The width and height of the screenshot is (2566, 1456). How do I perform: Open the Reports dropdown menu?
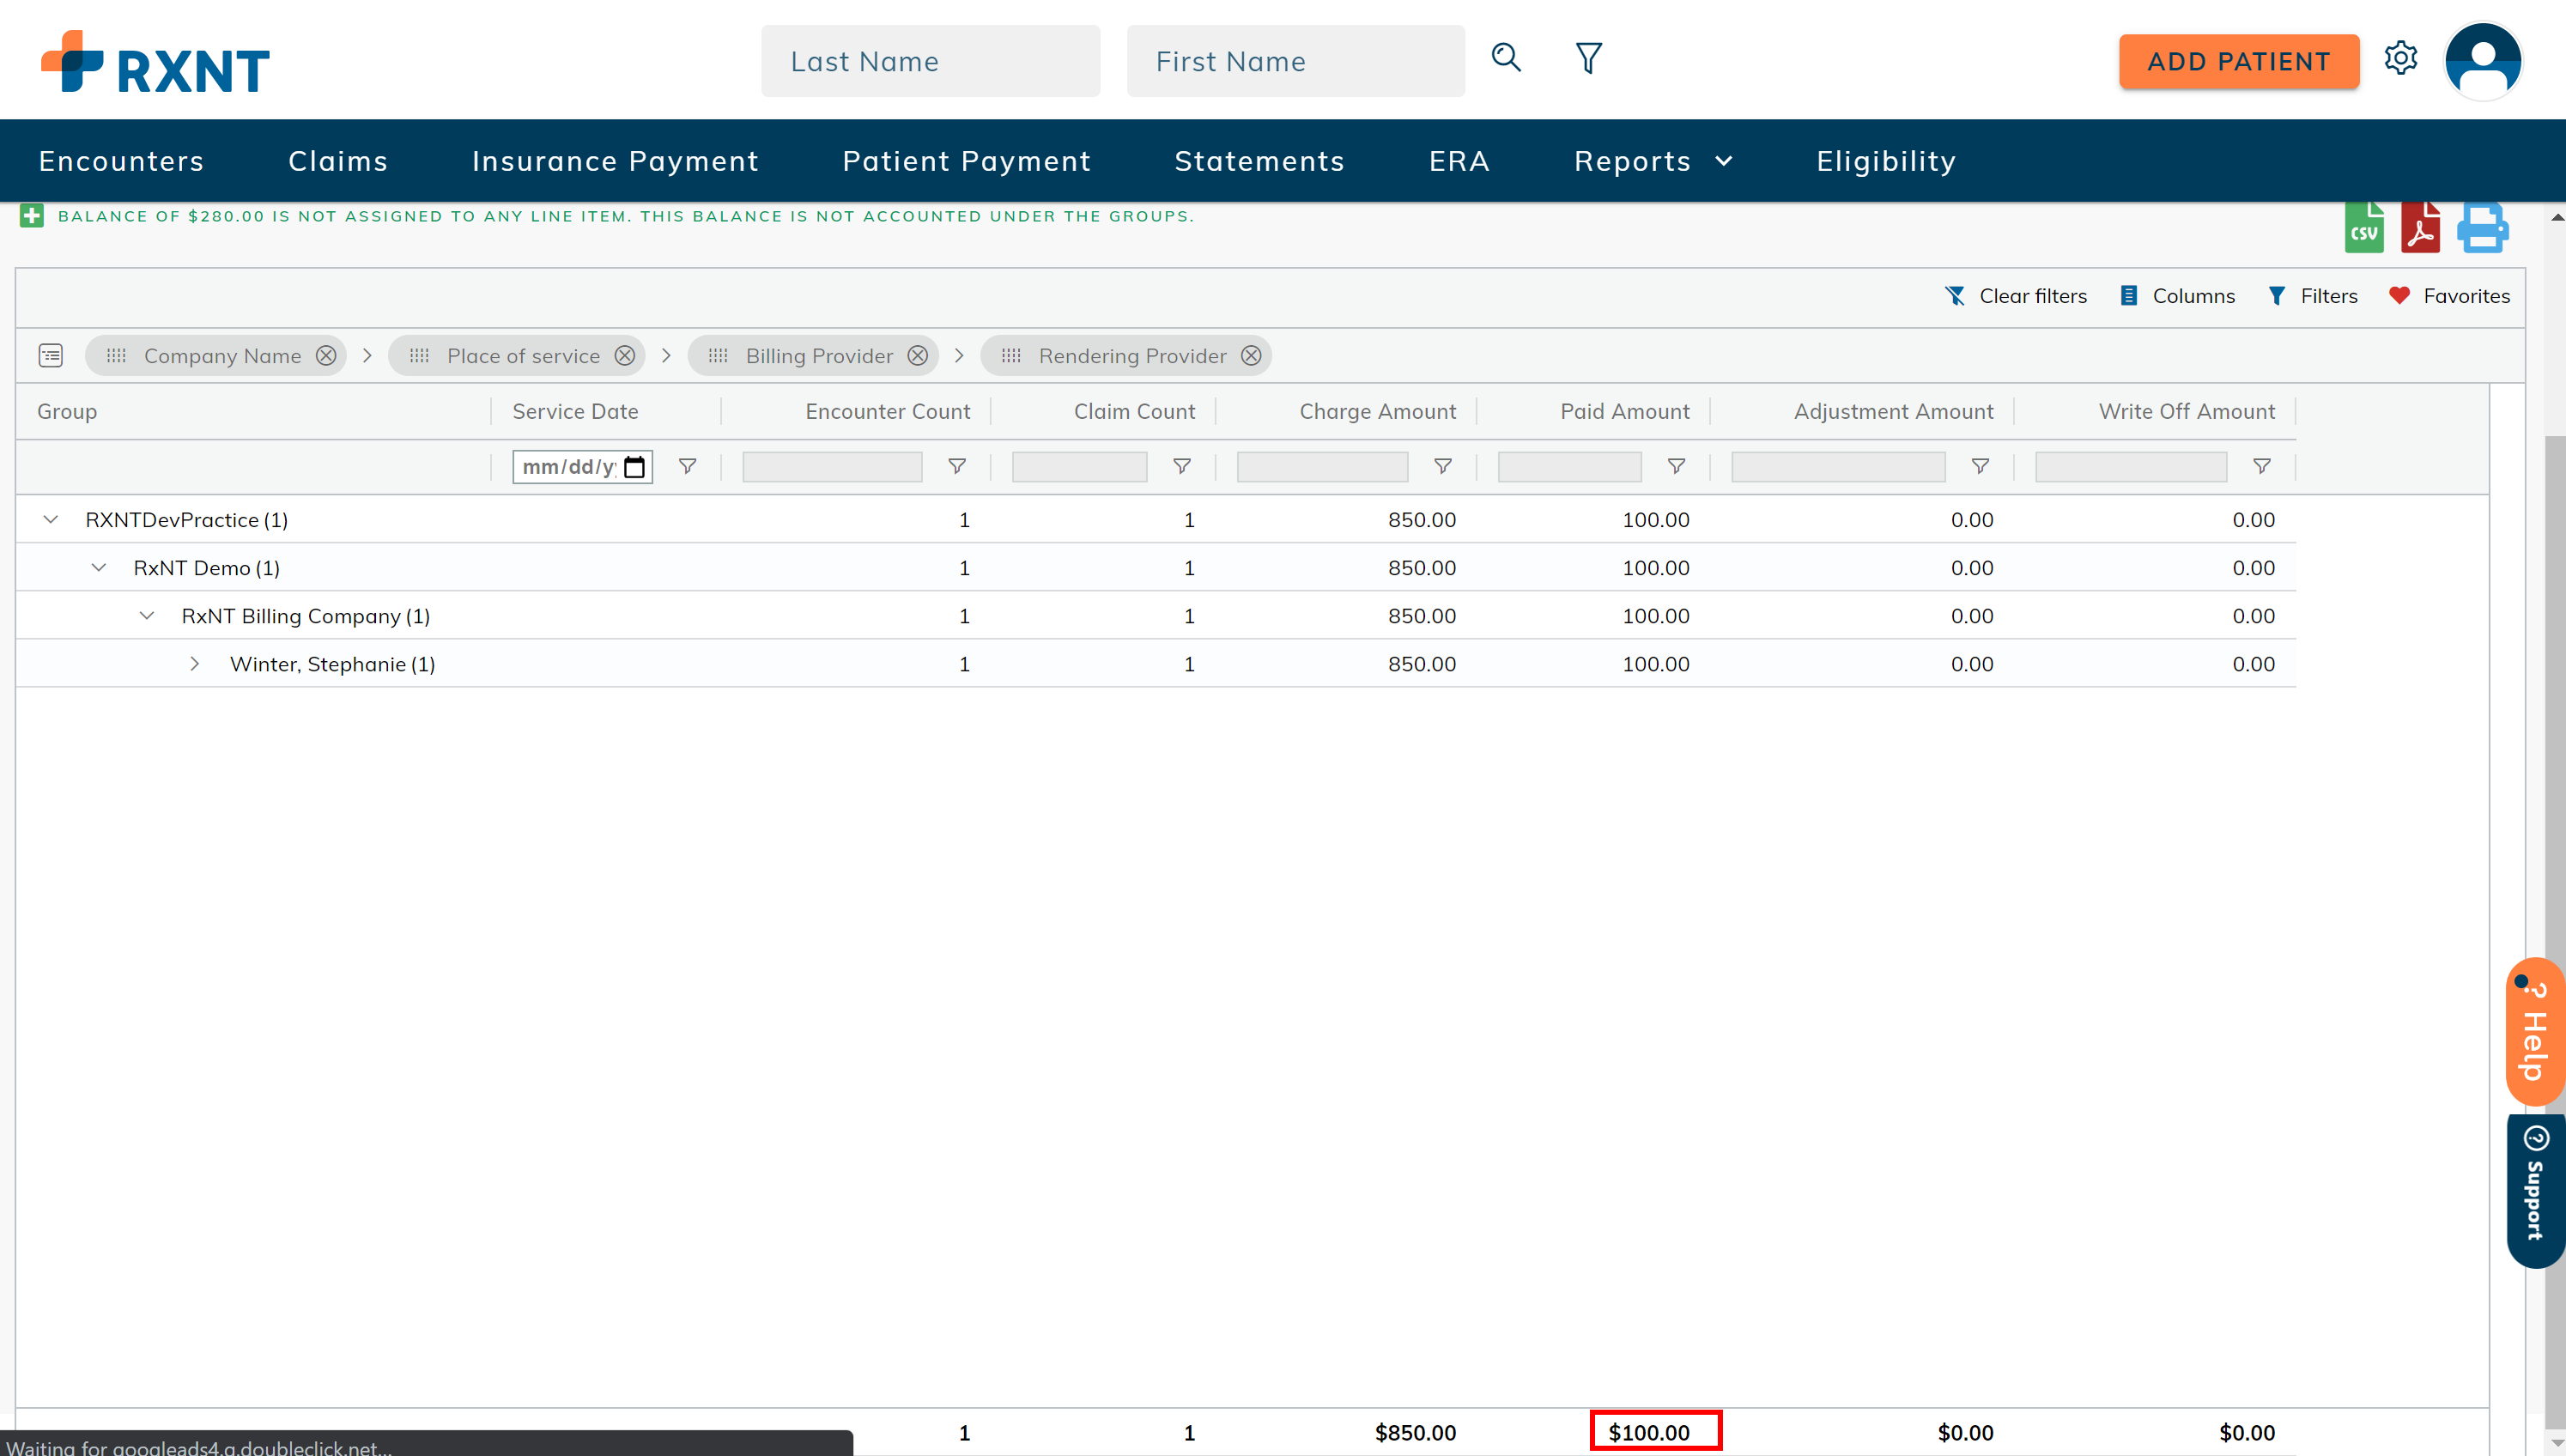pos(1653,161)
